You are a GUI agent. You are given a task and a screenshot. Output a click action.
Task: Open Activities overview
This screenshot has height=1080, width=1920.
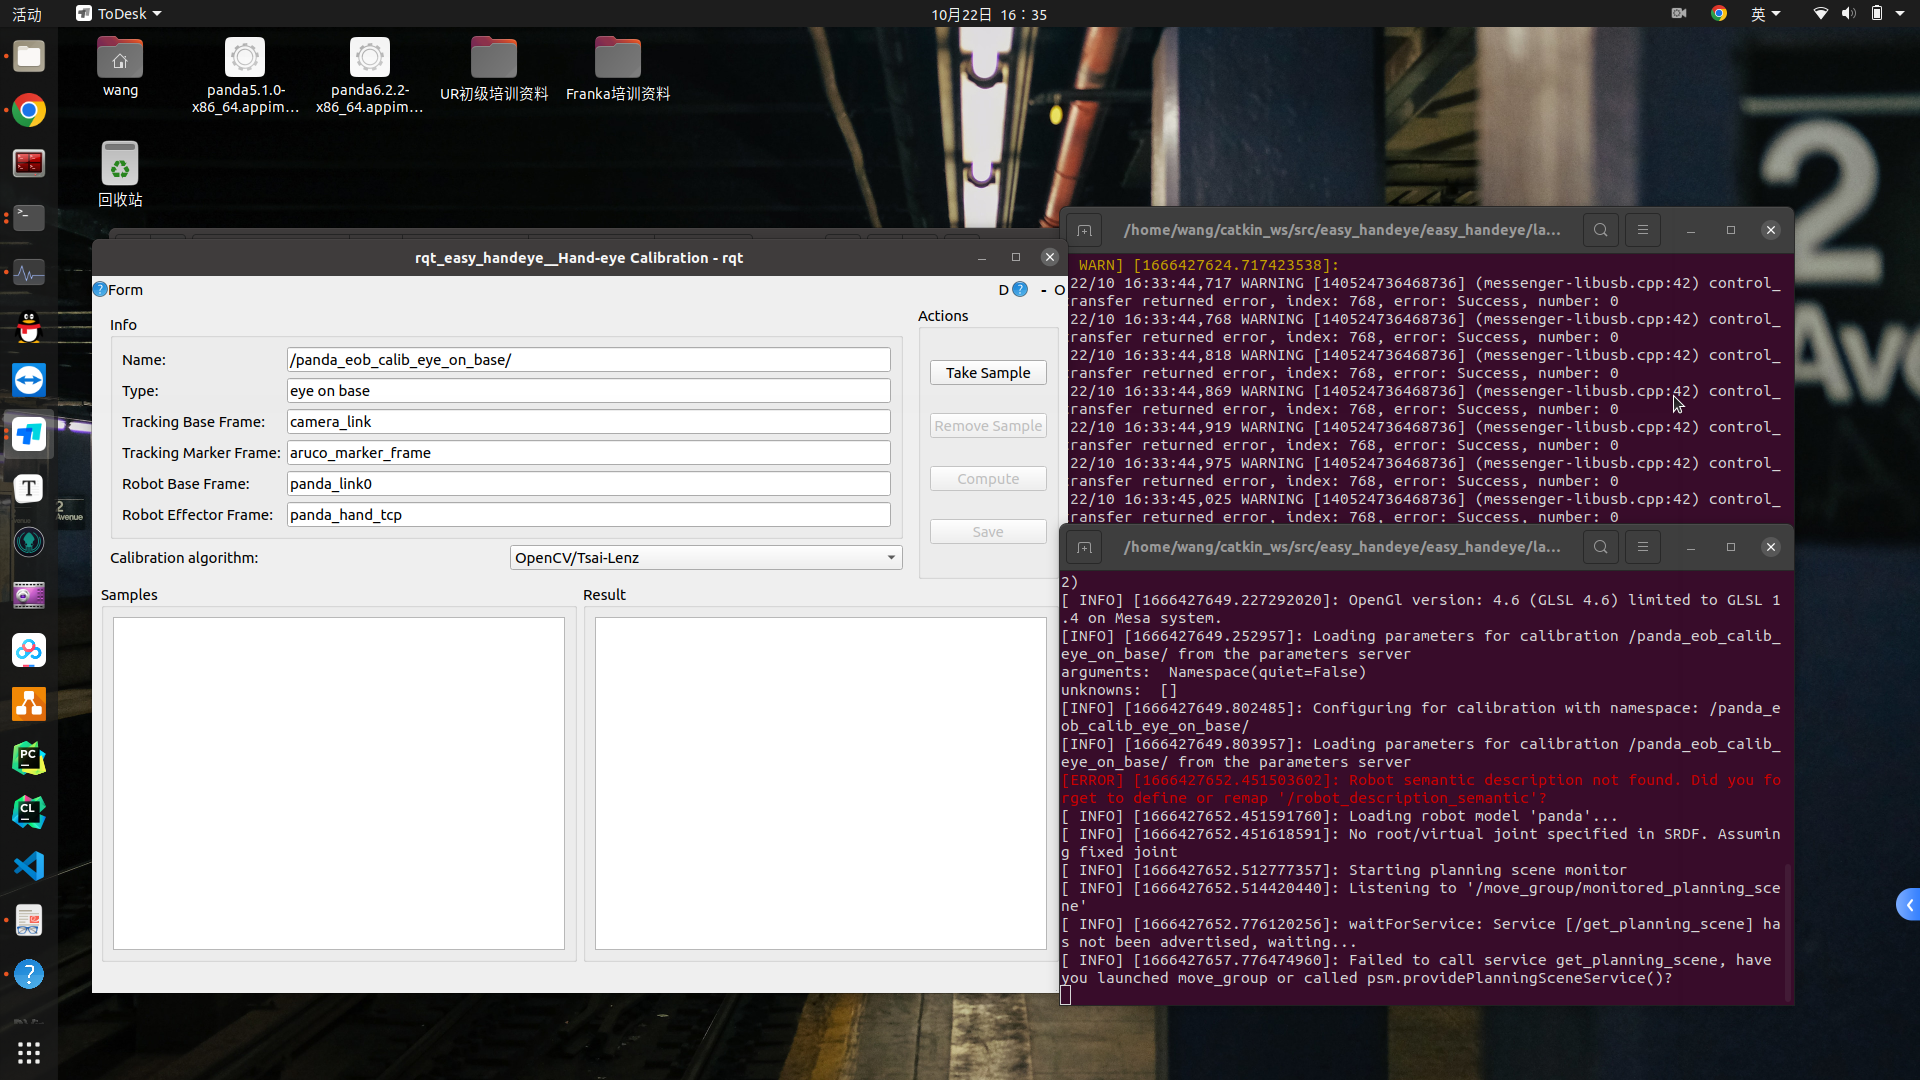point(27,14)
